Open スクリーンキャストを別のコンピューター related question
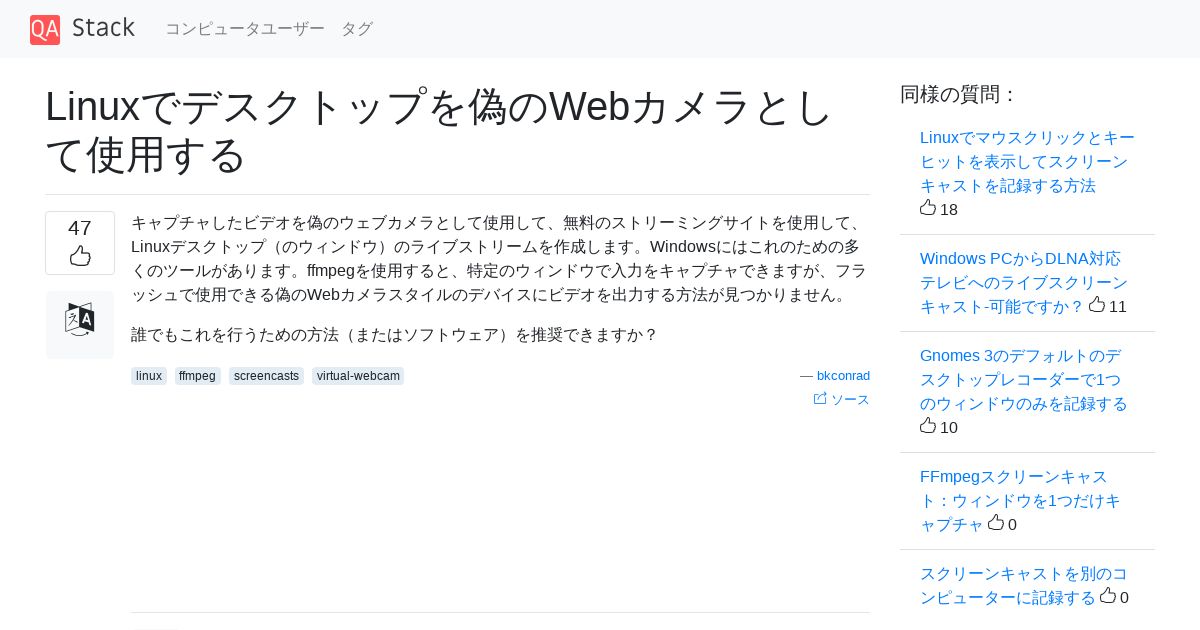Image resolution: width=1200 pixels, height=630 pixels. (x=1024, y=585)
